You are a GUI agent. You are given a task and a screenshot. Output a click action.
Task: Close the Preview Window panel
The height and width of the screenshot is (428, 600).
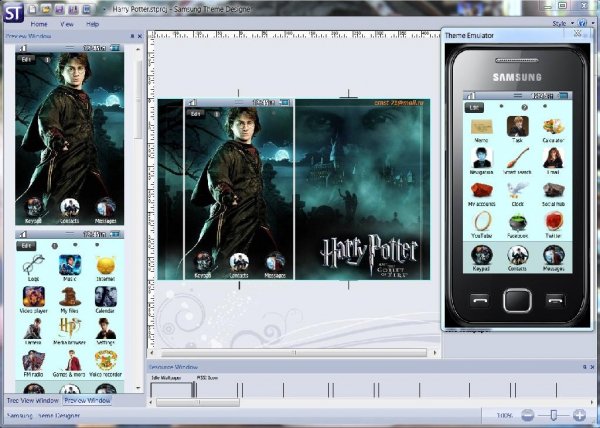click(x=140, y=36)
